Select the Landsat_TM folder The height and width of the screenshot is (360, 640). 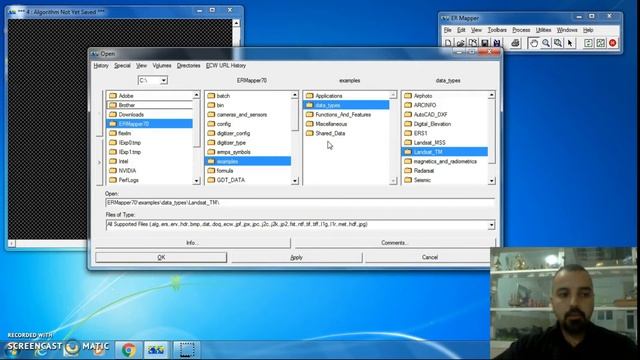tap(444, 152)
